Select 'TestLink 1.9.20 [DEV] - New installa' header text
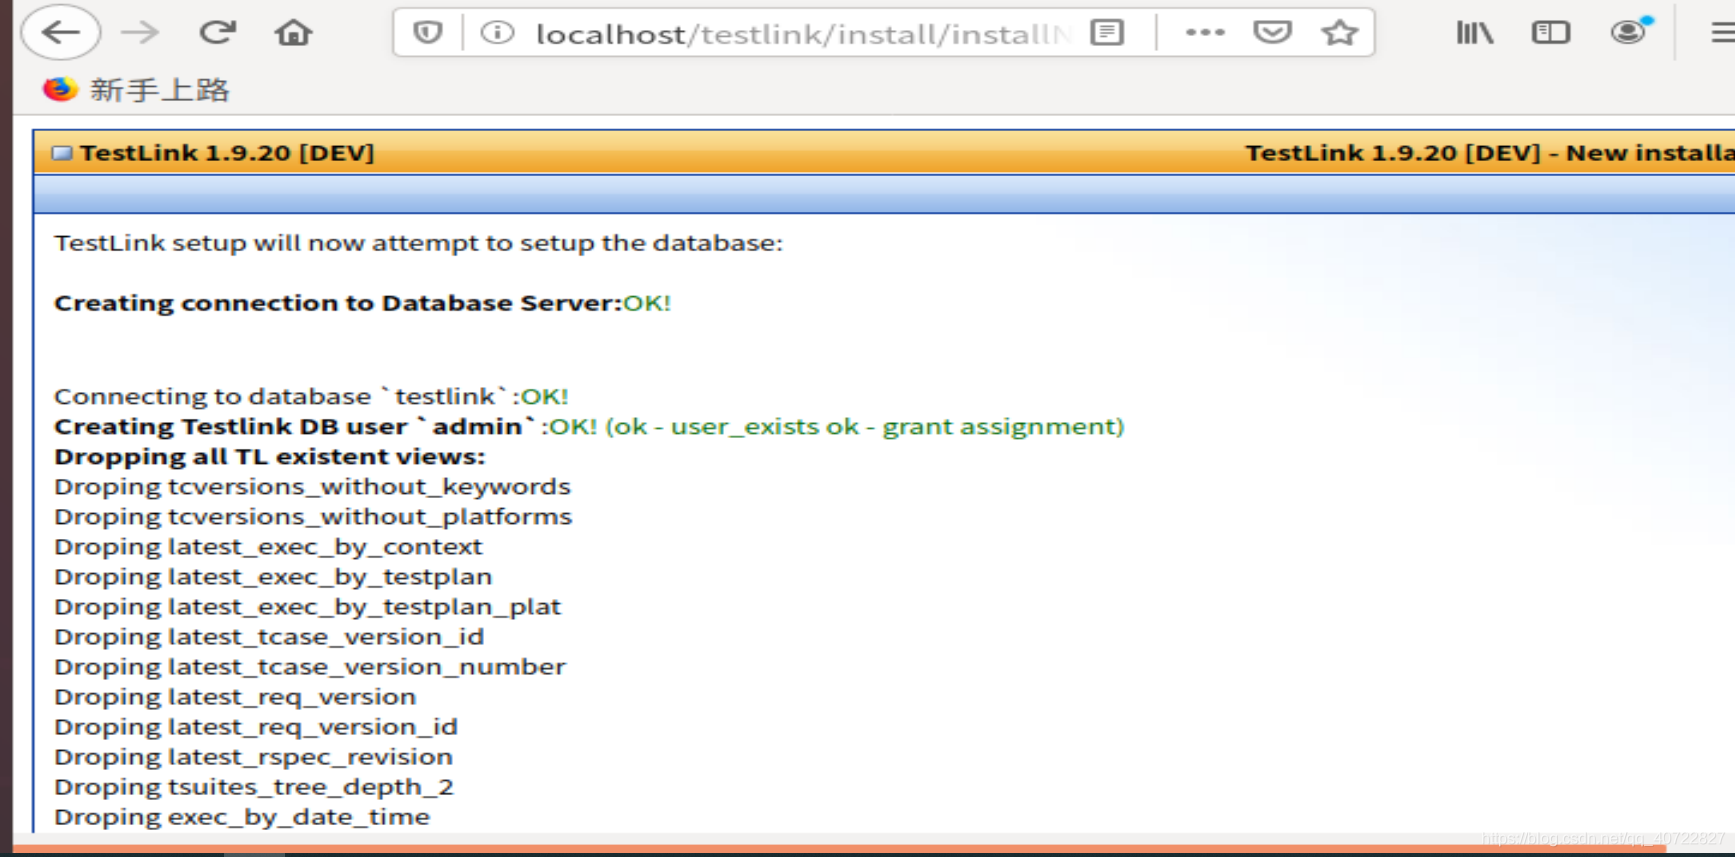The height and width of the screenshot is (857, 1735). pyautogui.click(x=1489, y=153)
